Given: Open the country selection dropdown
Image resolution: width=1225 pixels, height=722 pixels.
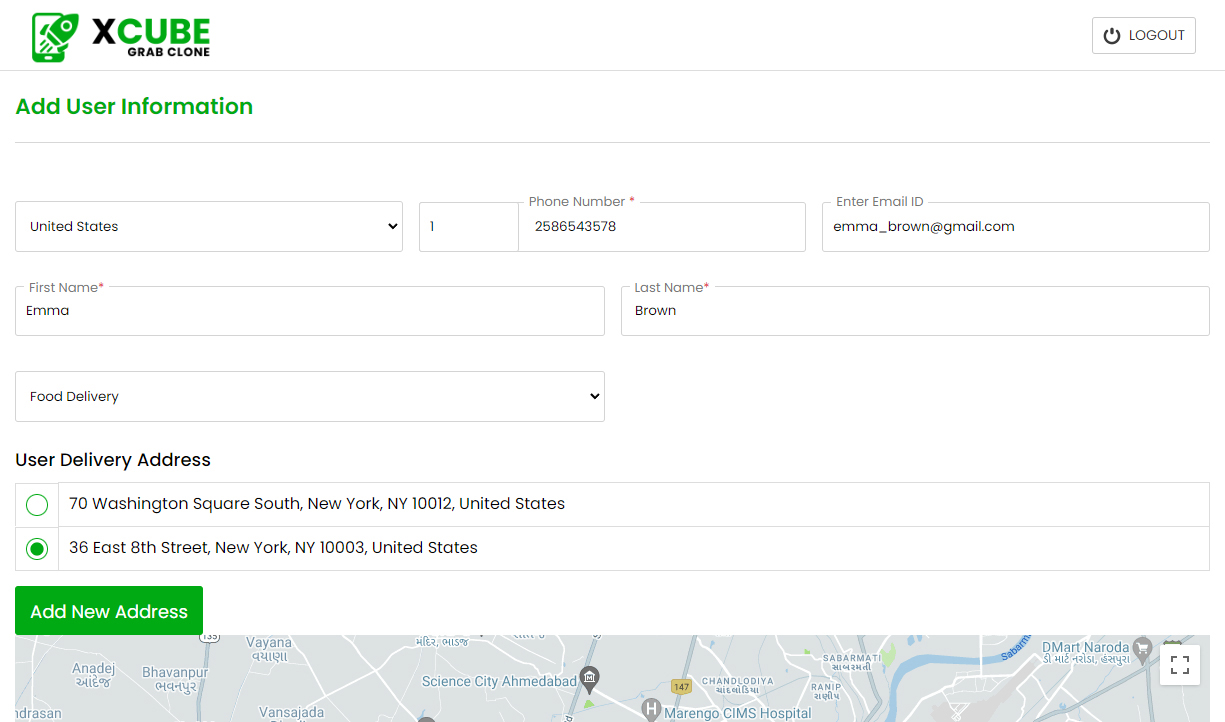Looking at the screenshot, I should coord(209,226).
